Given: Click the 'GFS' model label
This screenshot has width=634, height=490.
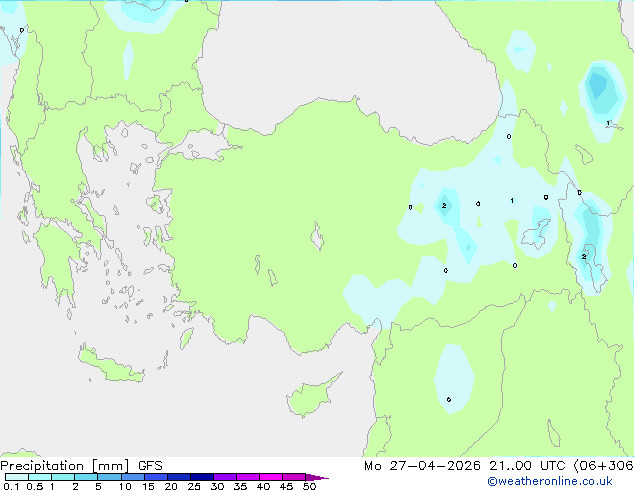Looking at the screenshot, I should click(150, 466).
